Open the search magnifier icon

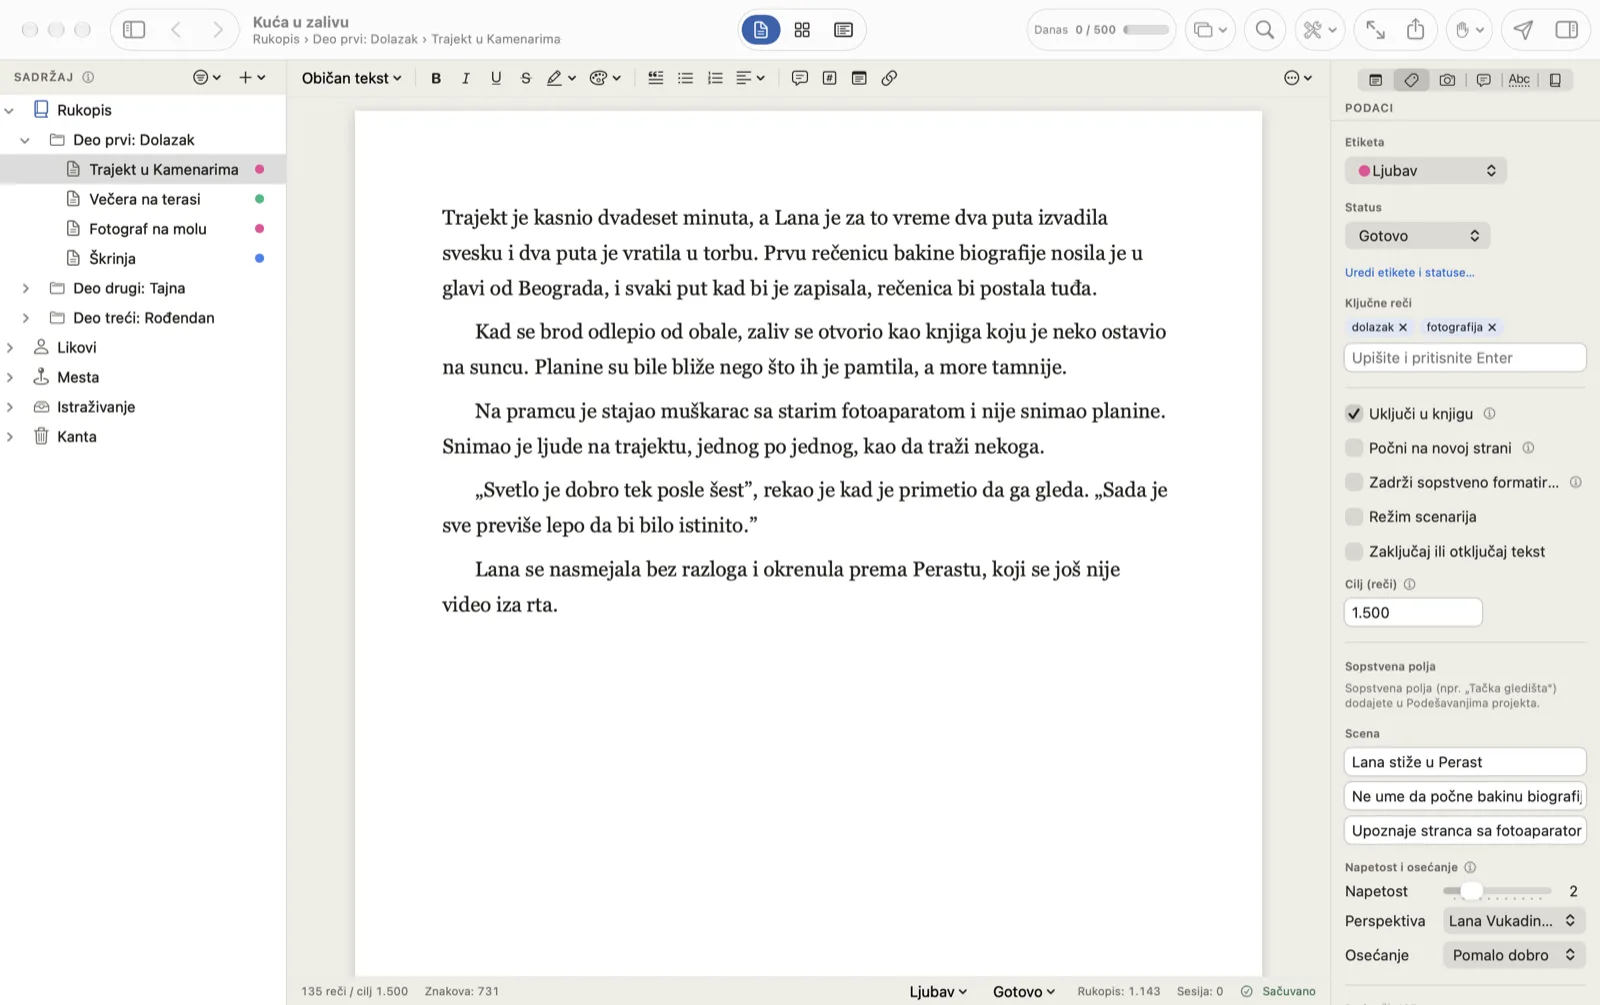pos(1264,30)
